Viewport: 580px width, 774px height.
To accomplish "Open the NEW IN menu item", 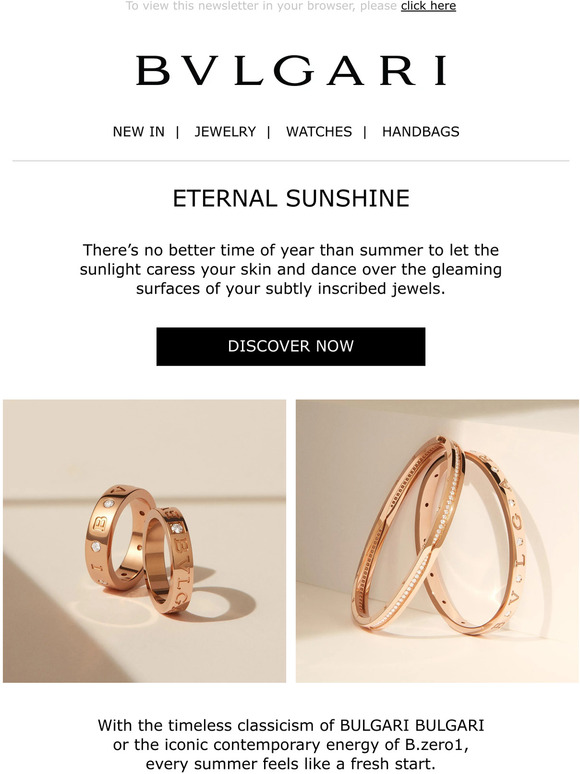I will 139,132.
